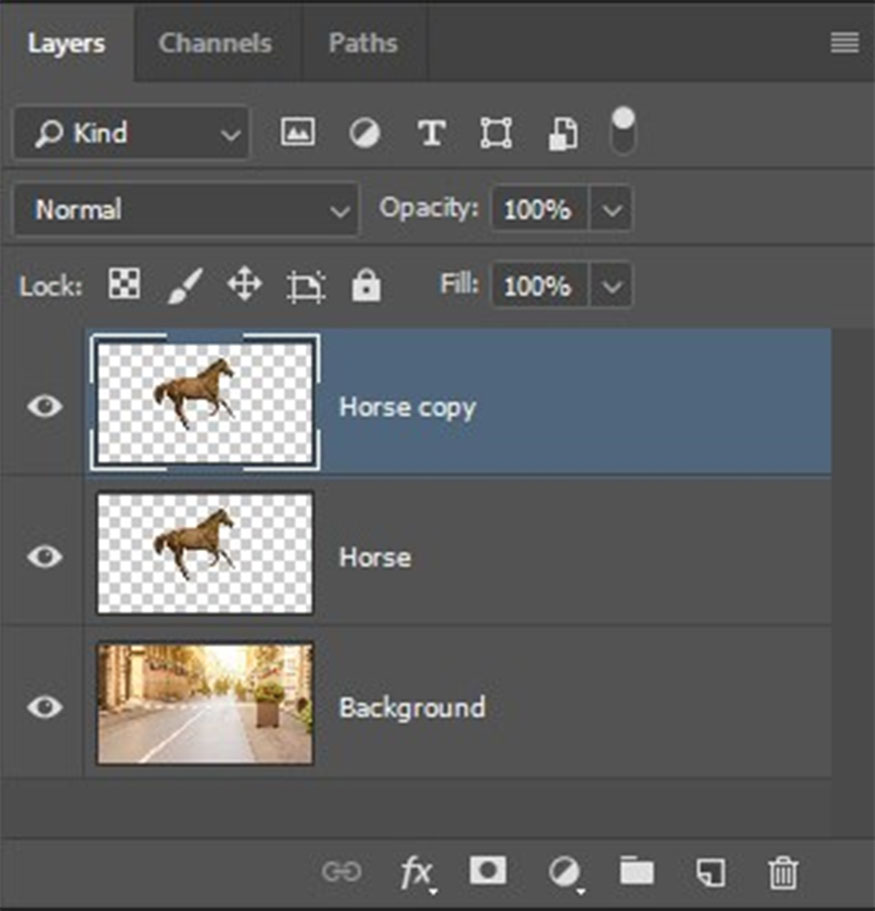Viewport: 875px width, 911px height.
Task: Create a new group folder
Action: pyautogui.click(x=636, y=872)
